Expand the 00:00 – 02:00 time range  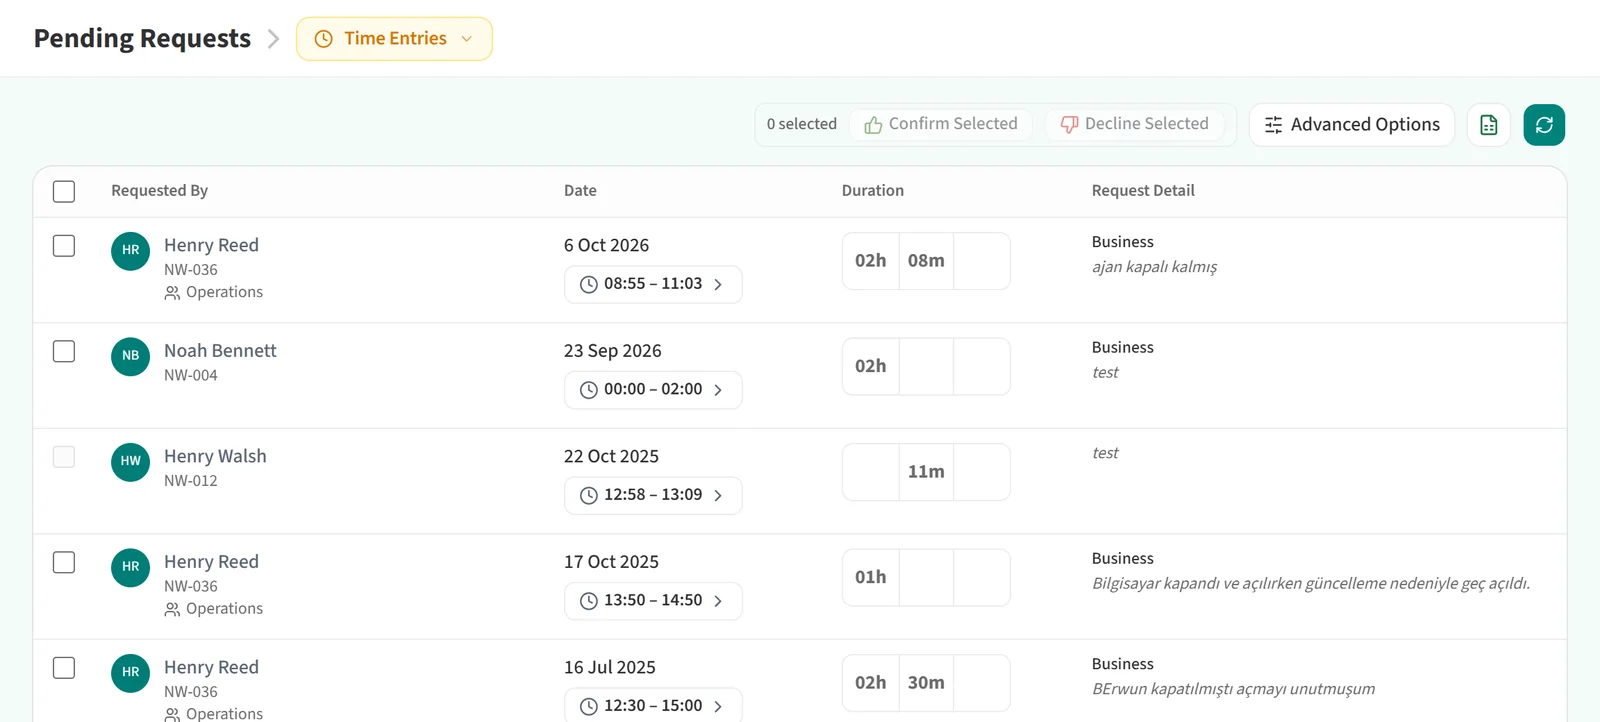tap(653, 390)
